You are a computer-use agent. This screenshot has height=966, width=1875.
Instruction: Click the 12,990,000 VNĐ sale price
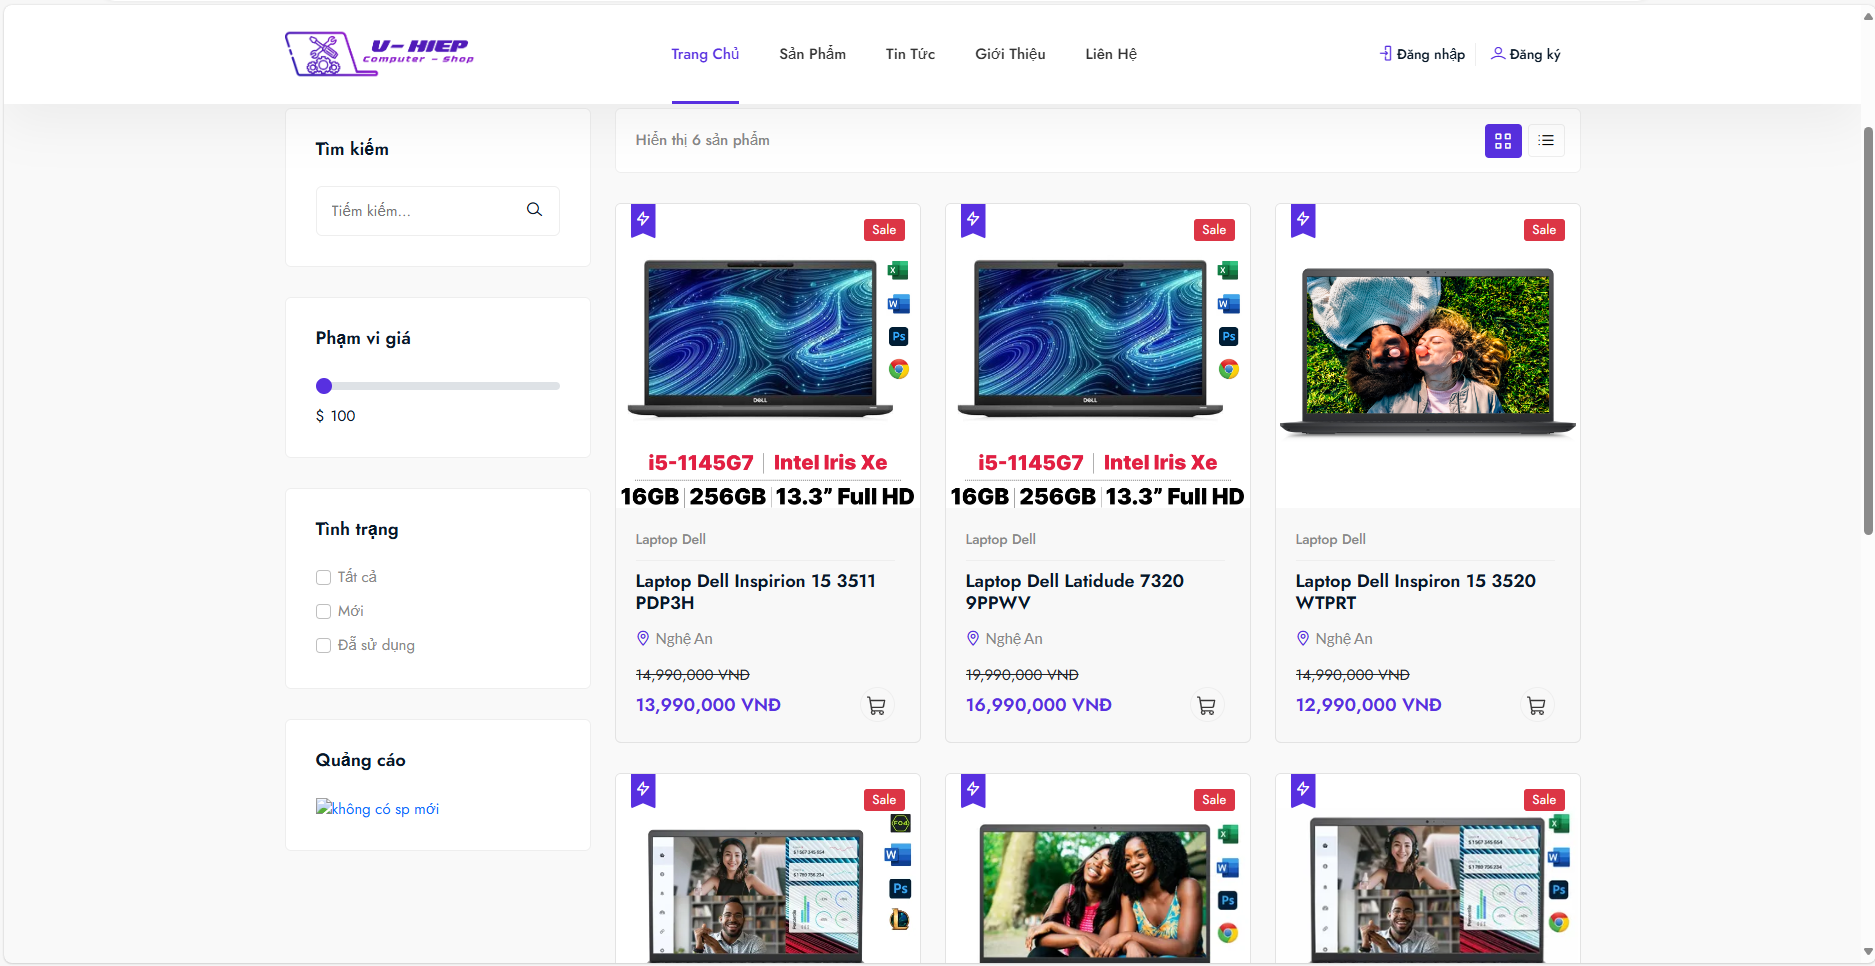1369,705
